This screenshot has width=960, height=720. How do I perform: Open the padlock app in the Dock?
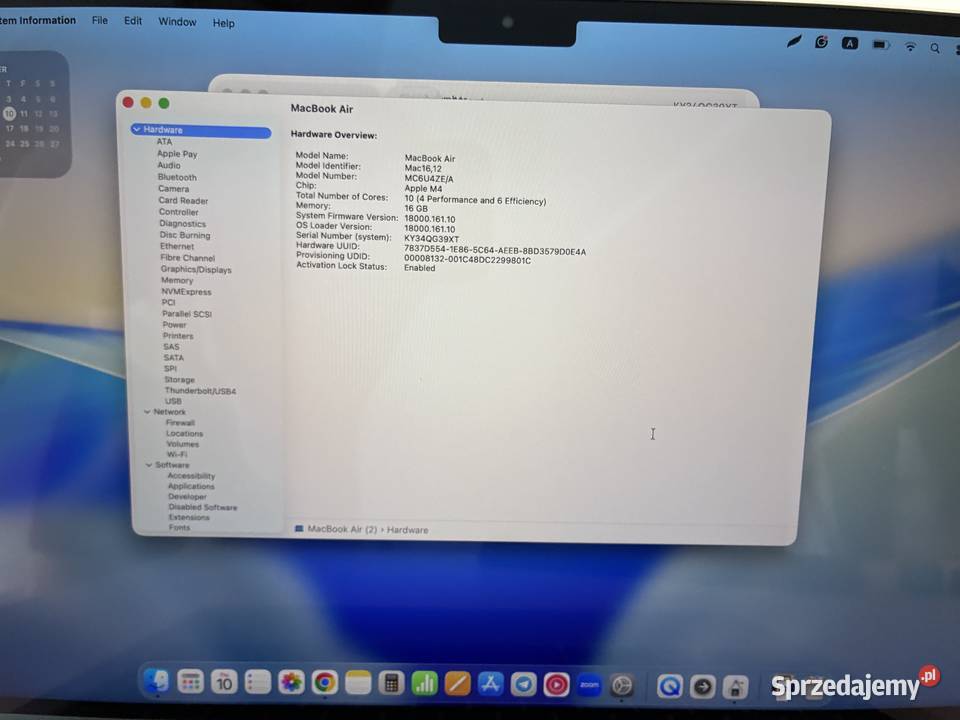click(735, 688)
